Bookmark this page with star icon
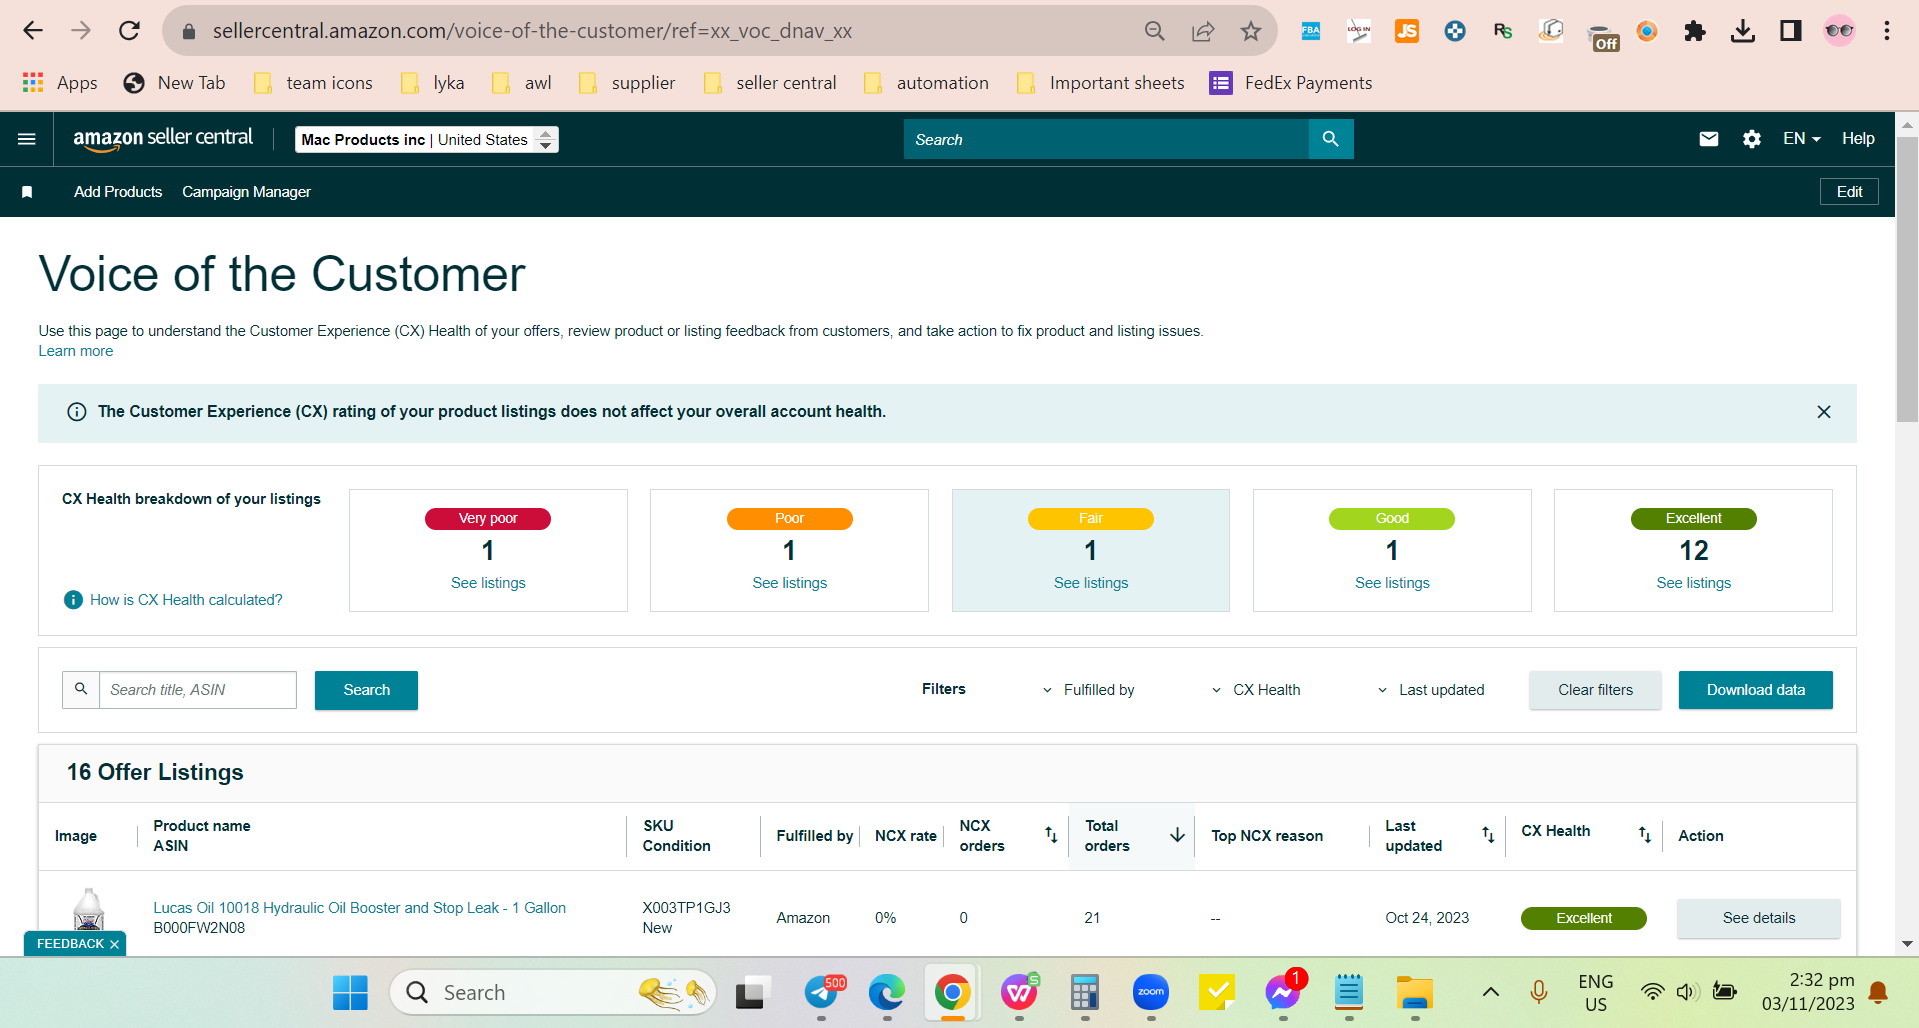This screenshot has width=1919, height=1028. coord(1251,31)
